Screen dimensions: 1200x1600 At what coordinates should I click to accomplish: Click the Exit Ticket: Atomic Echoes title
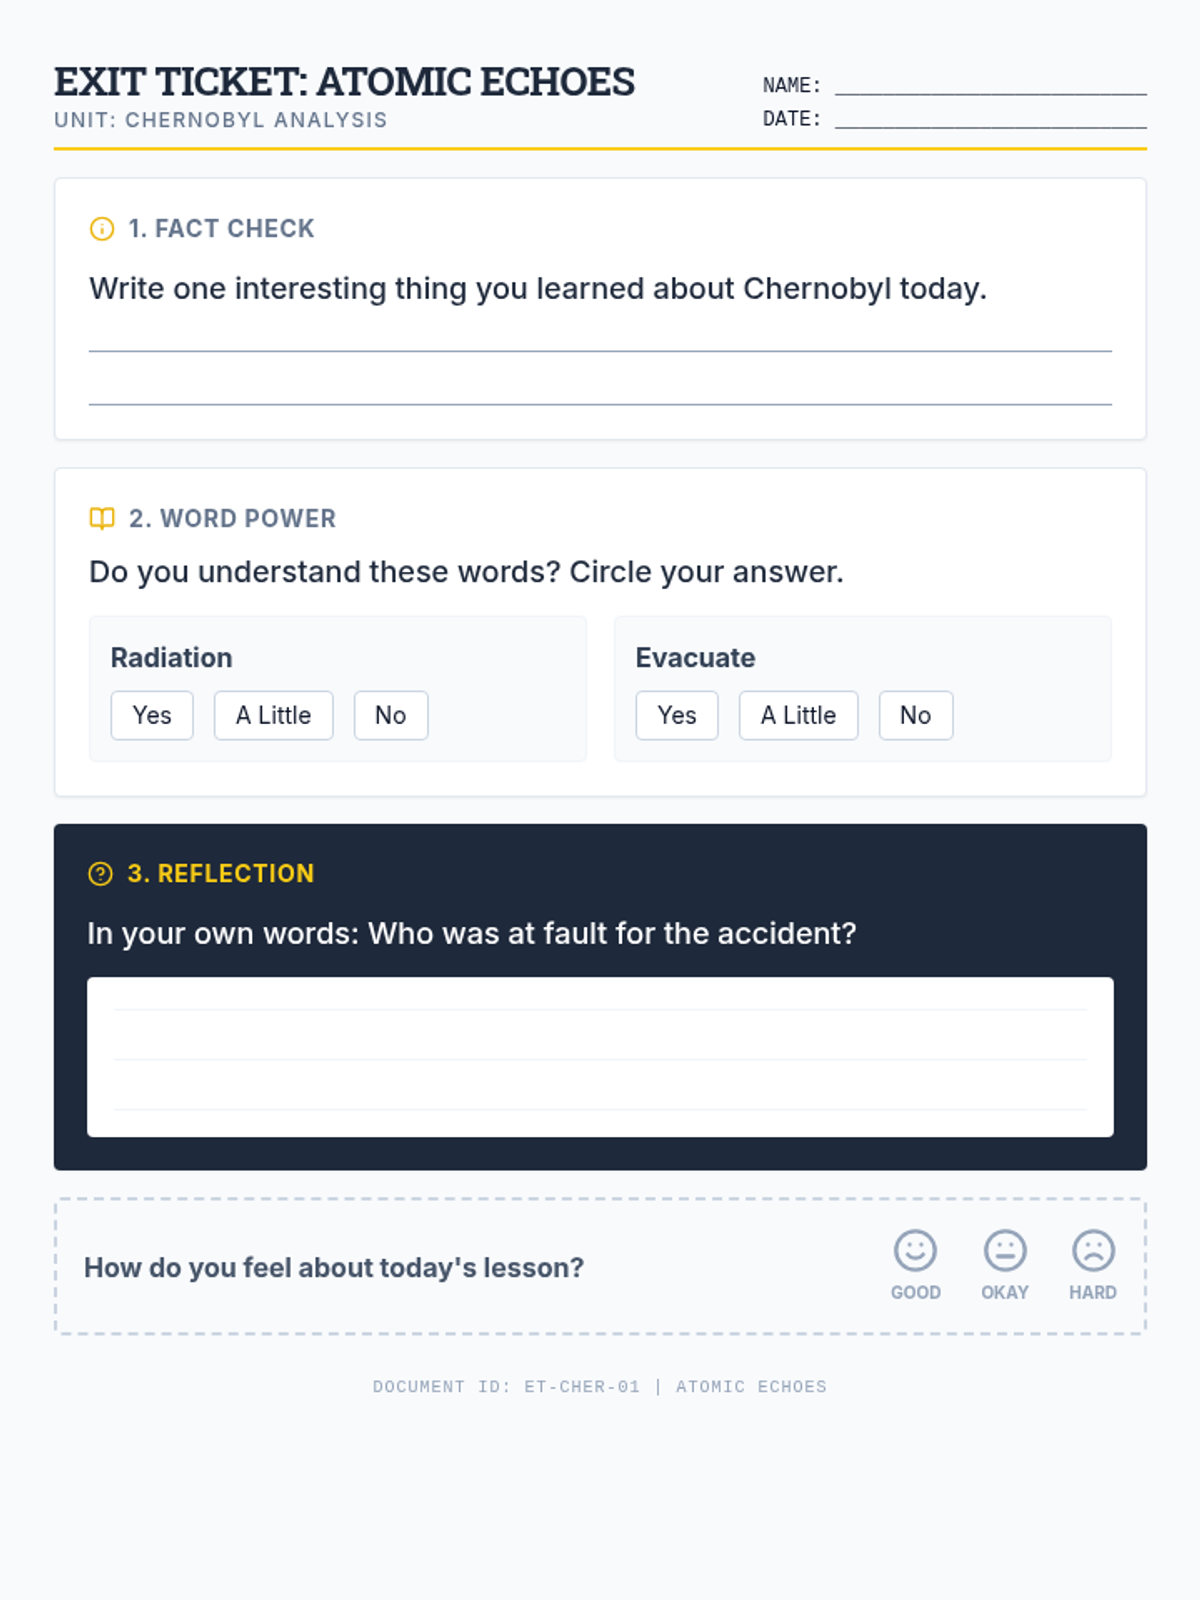click(344, 82)
